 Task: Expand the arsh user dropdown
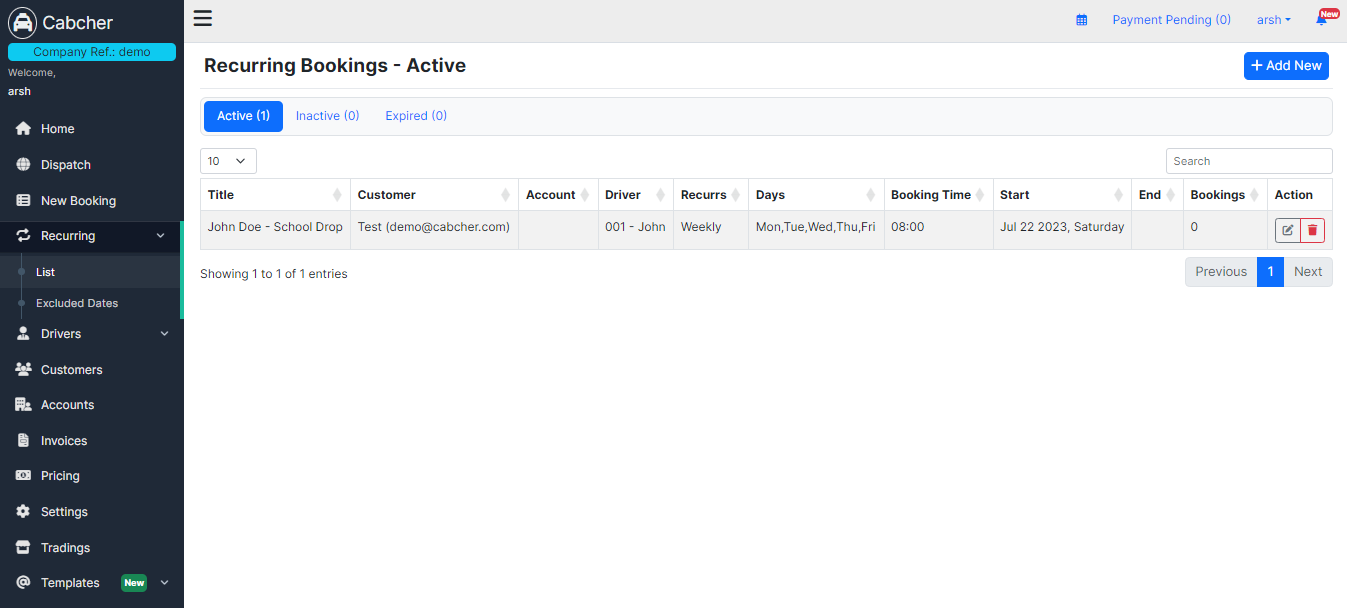click(1273, 20)
